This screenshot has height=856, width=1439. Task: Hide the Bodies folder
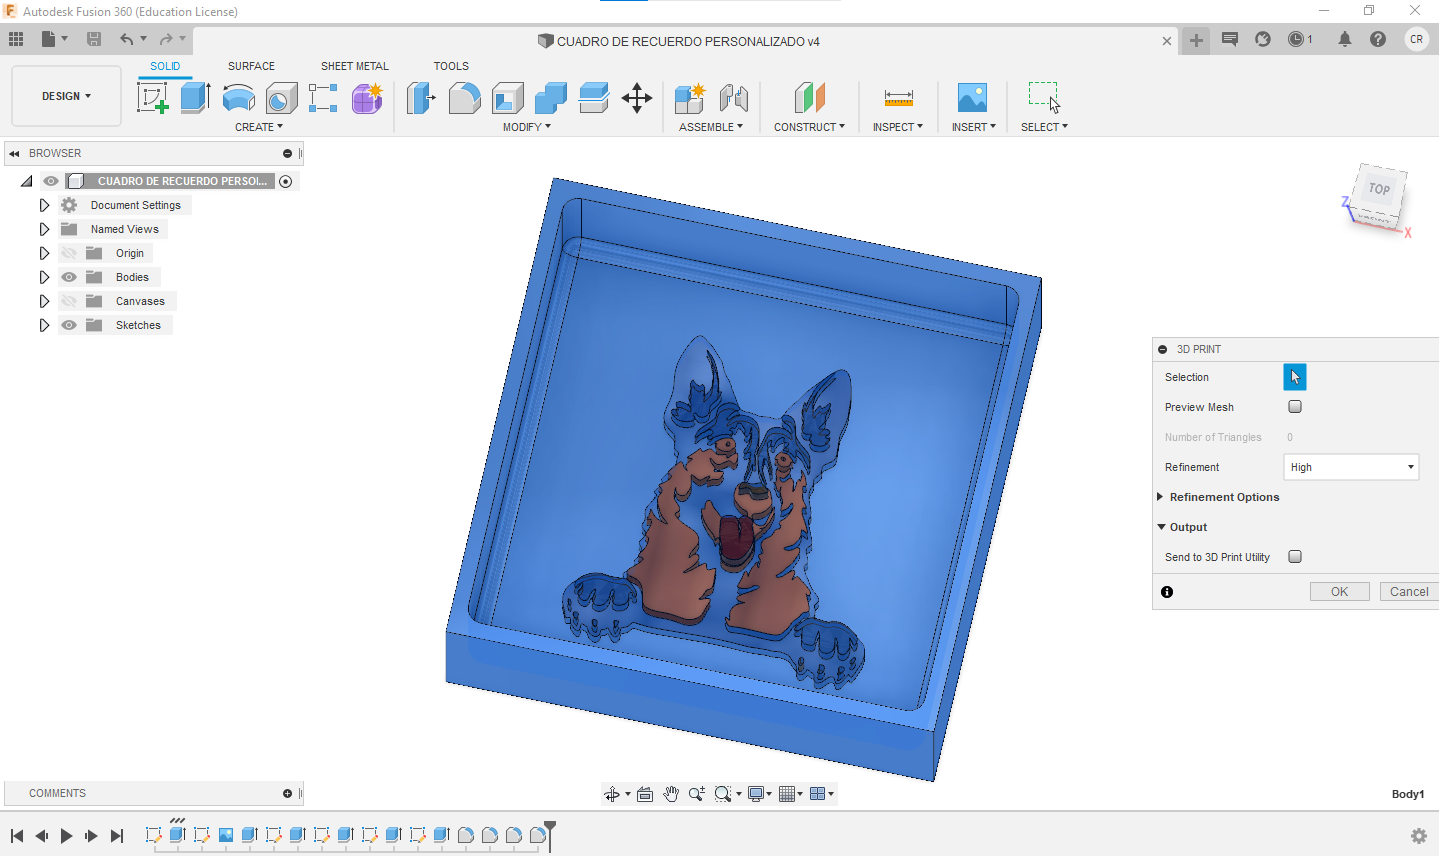point(69,277)
